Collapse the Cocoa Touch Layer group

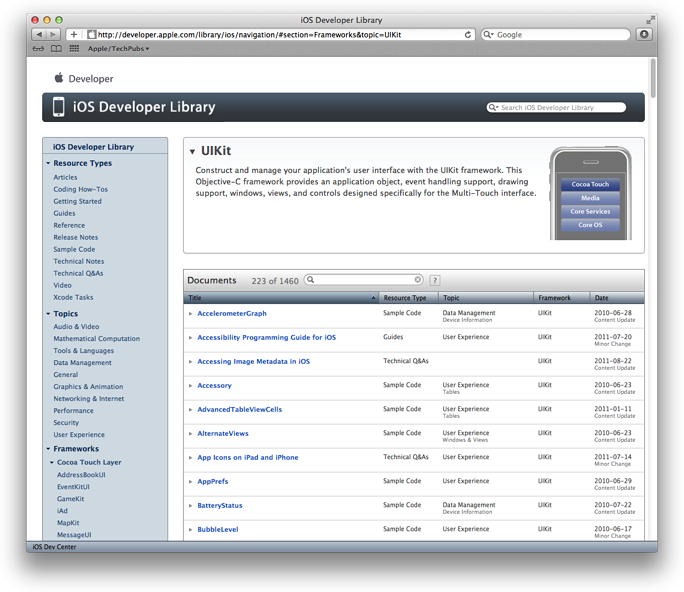click(x=51, y=462)
